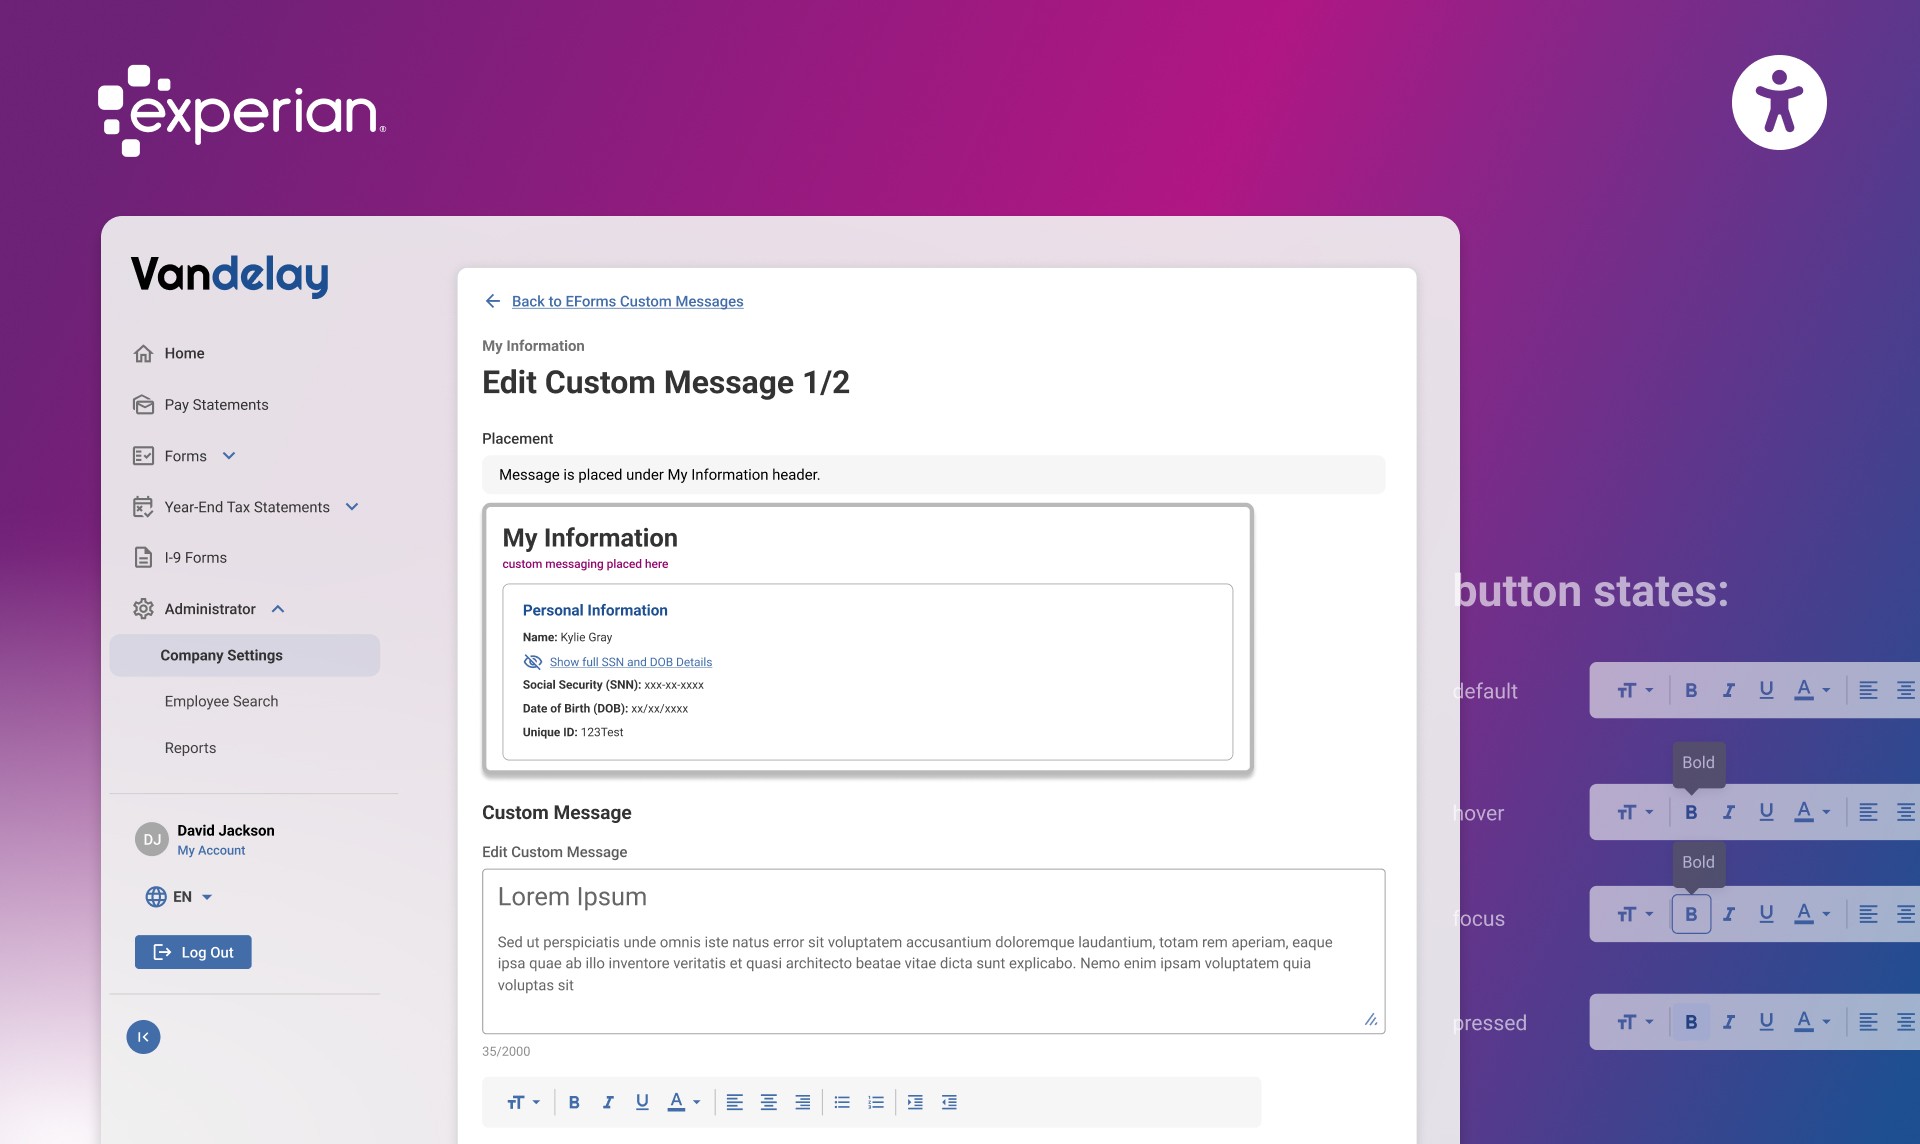This screenshot has width=1920, height=1144.
Task: Open the text size dropdown in editor toolbar
Action: (523, 1102)
